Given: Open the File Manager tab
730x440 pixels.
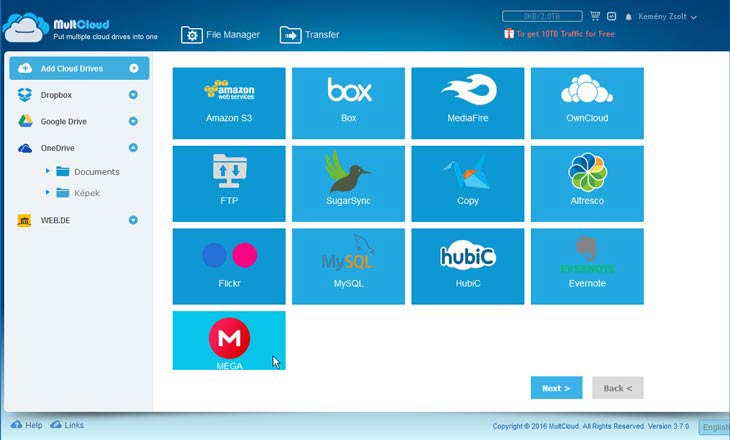Looking at the screenshot, I should 220,35.
